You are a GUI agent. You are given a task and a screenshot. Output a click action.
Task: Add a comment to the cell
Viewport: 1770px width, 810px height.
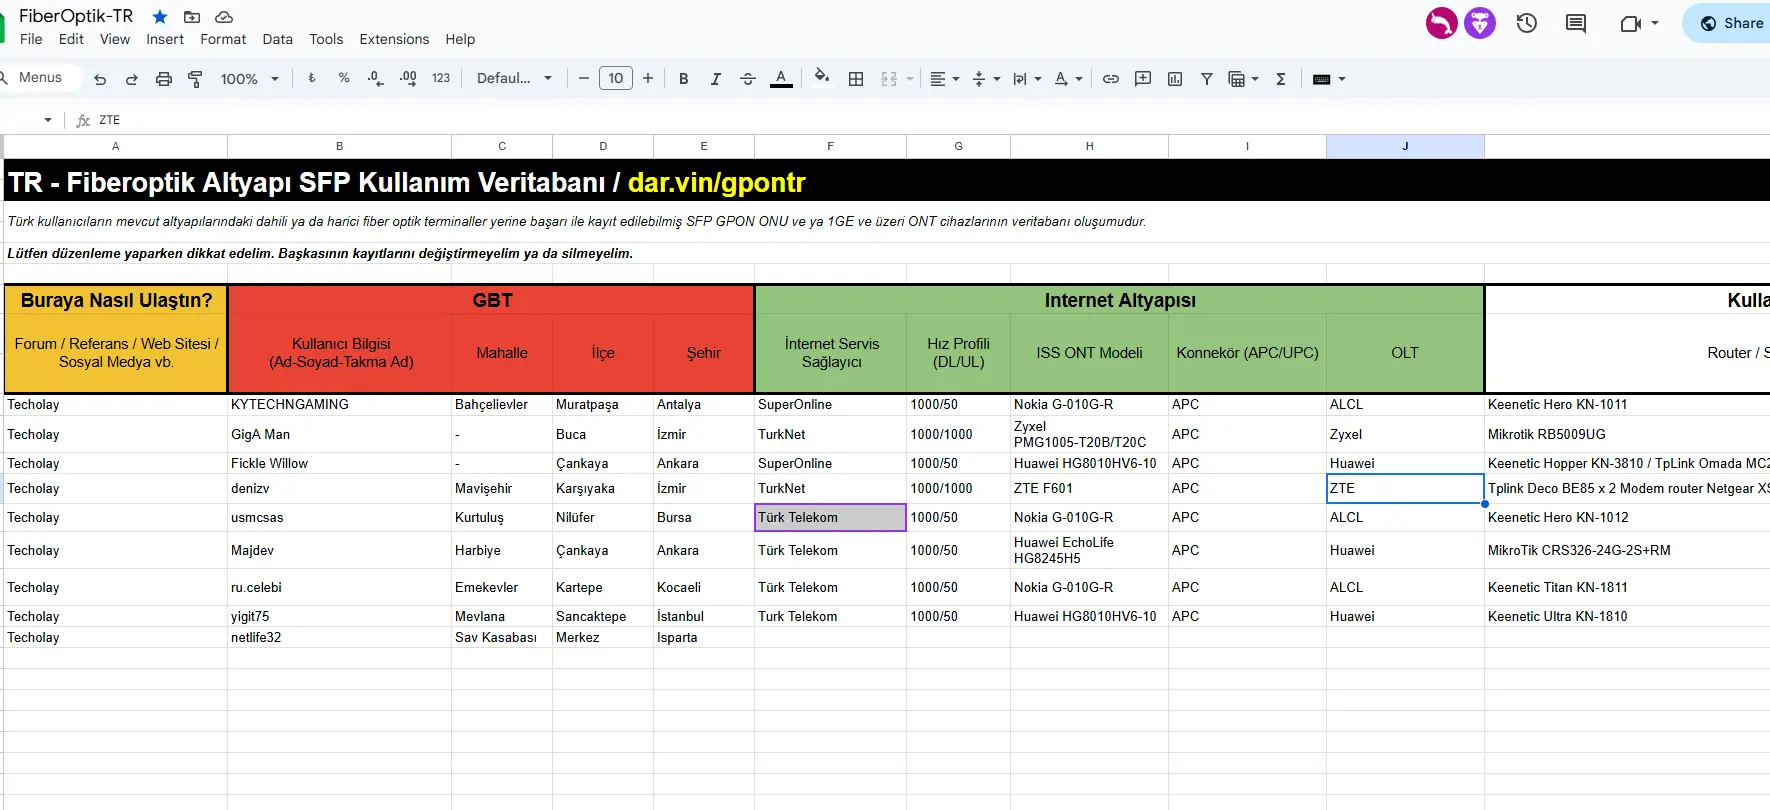(1143, 79)
